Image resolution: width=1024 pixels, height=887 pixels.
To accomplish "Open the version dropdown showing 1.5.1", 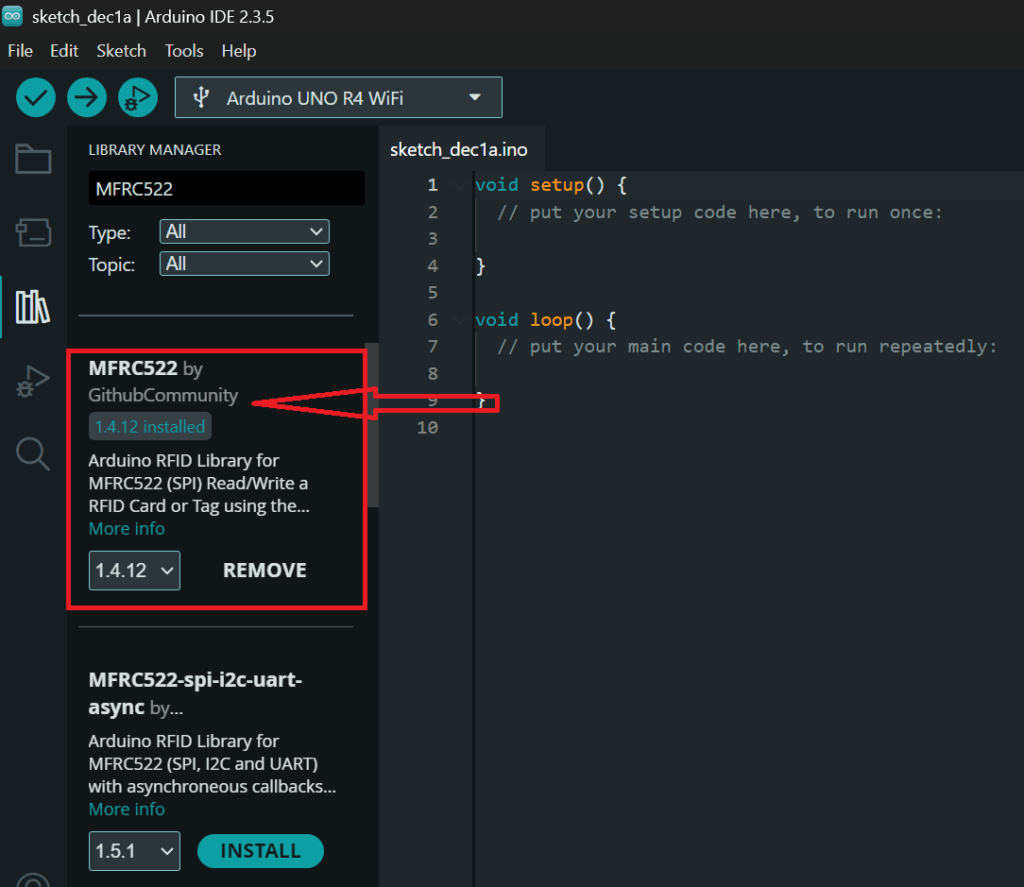I will tap(134, 851).
